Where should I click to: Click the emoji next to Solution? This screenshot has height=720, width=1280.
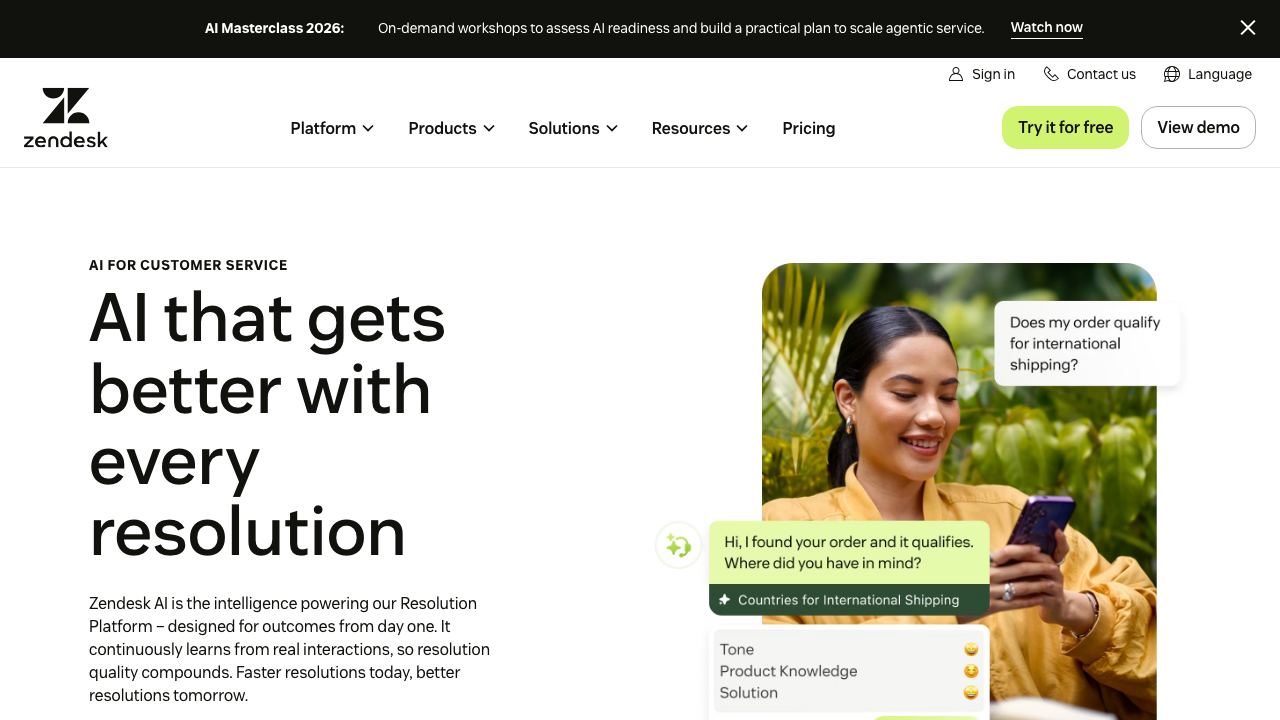click(x=970, y=693)
